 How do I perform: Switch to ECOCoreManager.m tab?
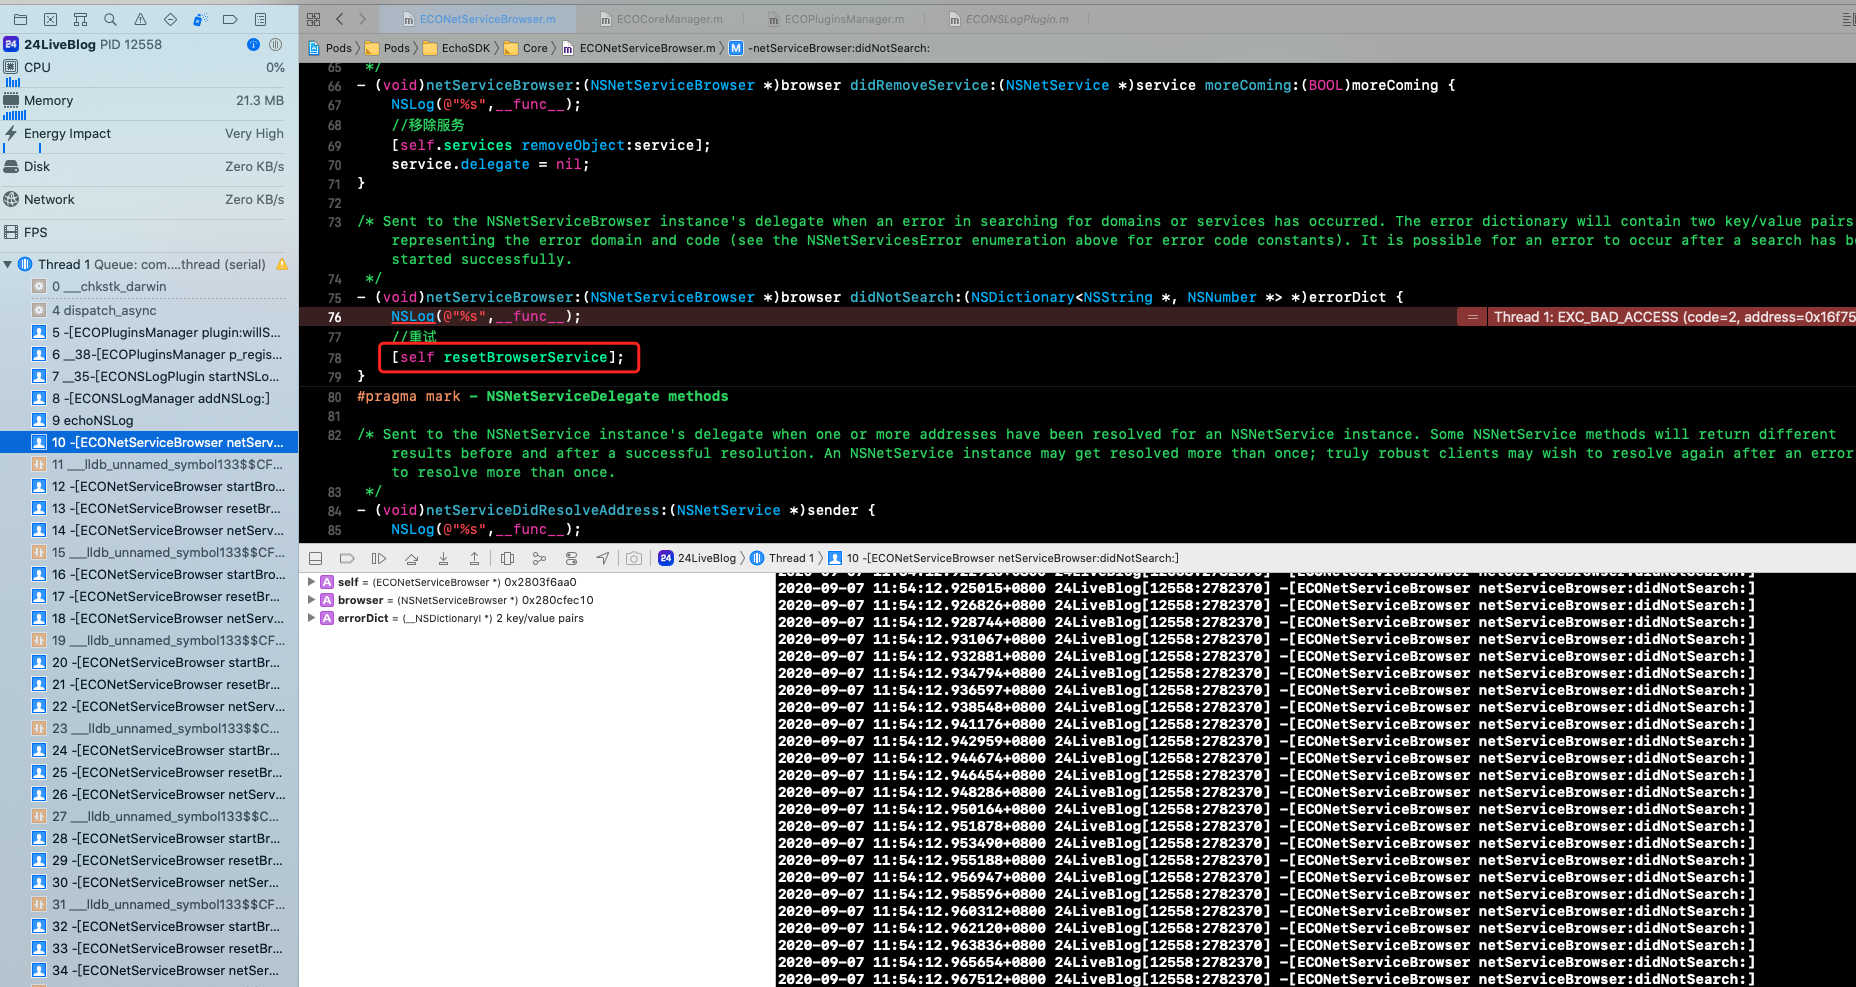pos(661,19)
